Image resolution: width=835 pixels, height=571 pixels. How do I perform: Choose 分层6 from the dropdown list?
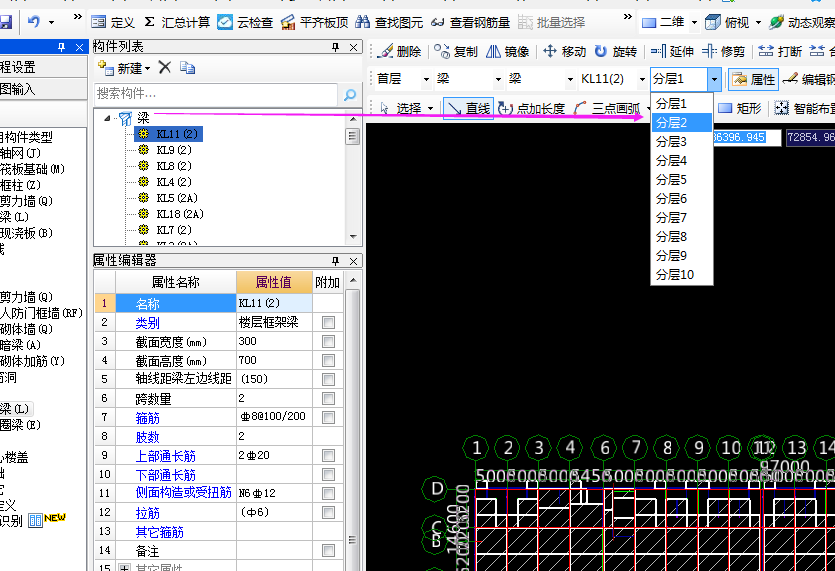point(682,199)
